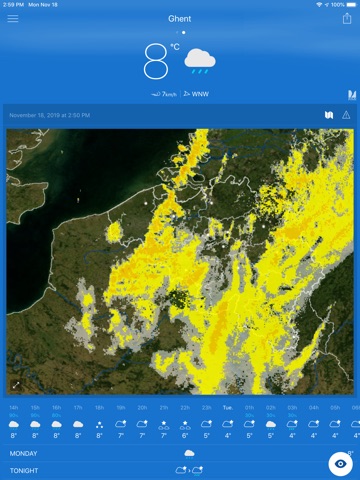The height and width of the screenshot is (480, 360).
Task: Tap the 23h temperature 5°
Action: pos(206,436)
